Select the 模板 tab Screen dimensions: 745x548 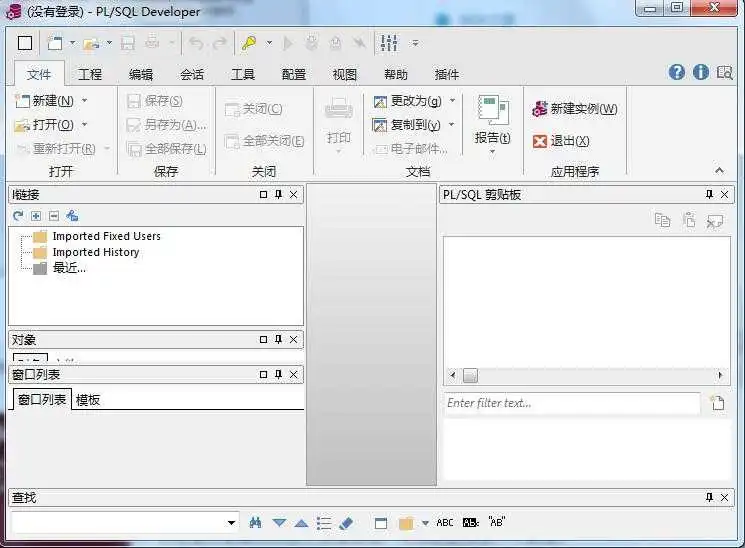click(x=88, y=400)
